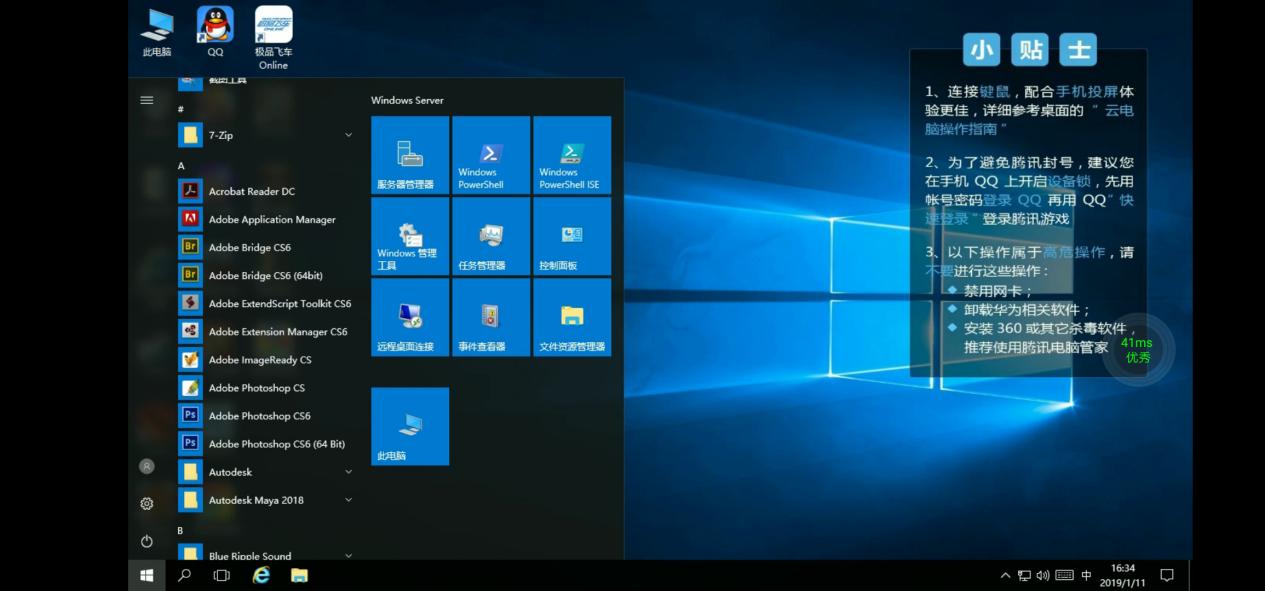Image resolution: width=1265 pixels, height=591 pixels.
Task: Show hidden system tray icons
Action: (x=1005, y=575)
